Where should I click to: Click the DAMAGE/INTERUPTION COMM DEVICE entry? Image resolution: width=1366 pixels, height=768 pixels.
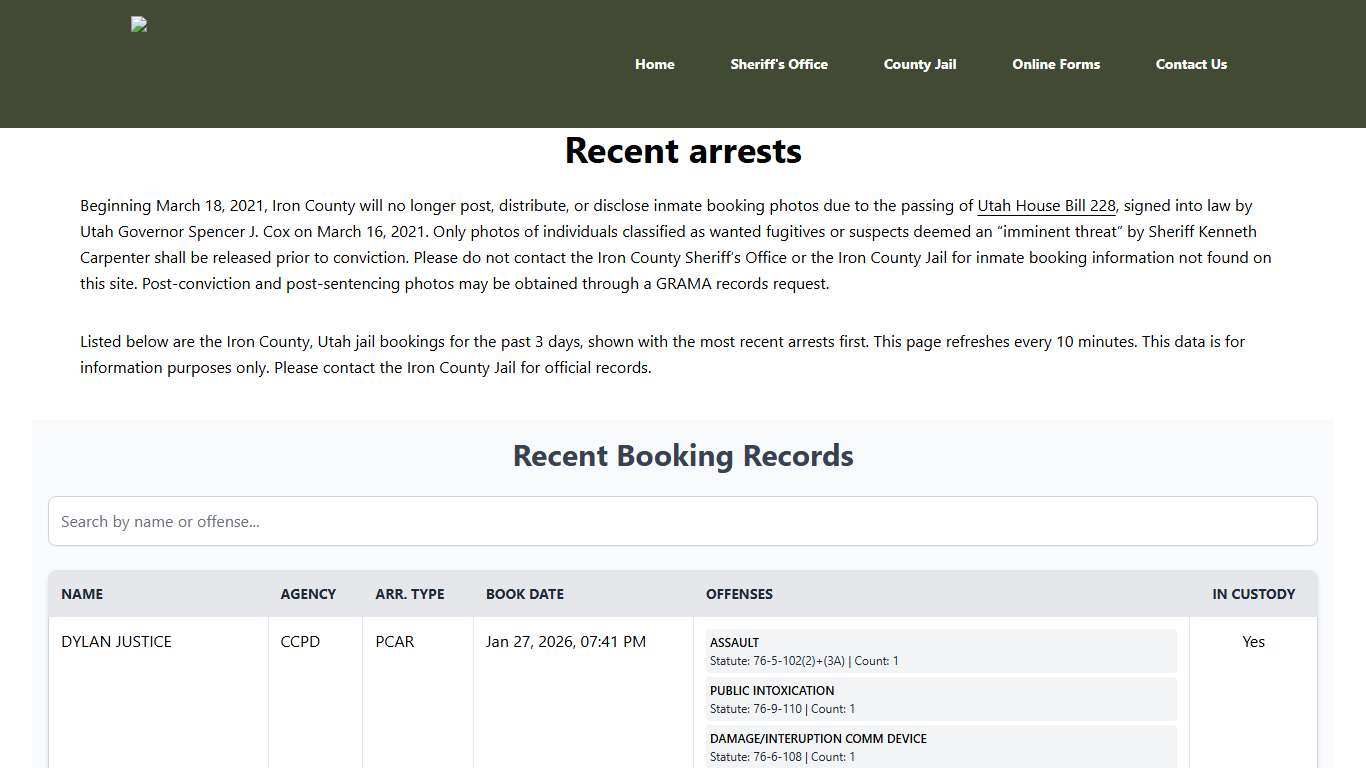tap(940, 747)
